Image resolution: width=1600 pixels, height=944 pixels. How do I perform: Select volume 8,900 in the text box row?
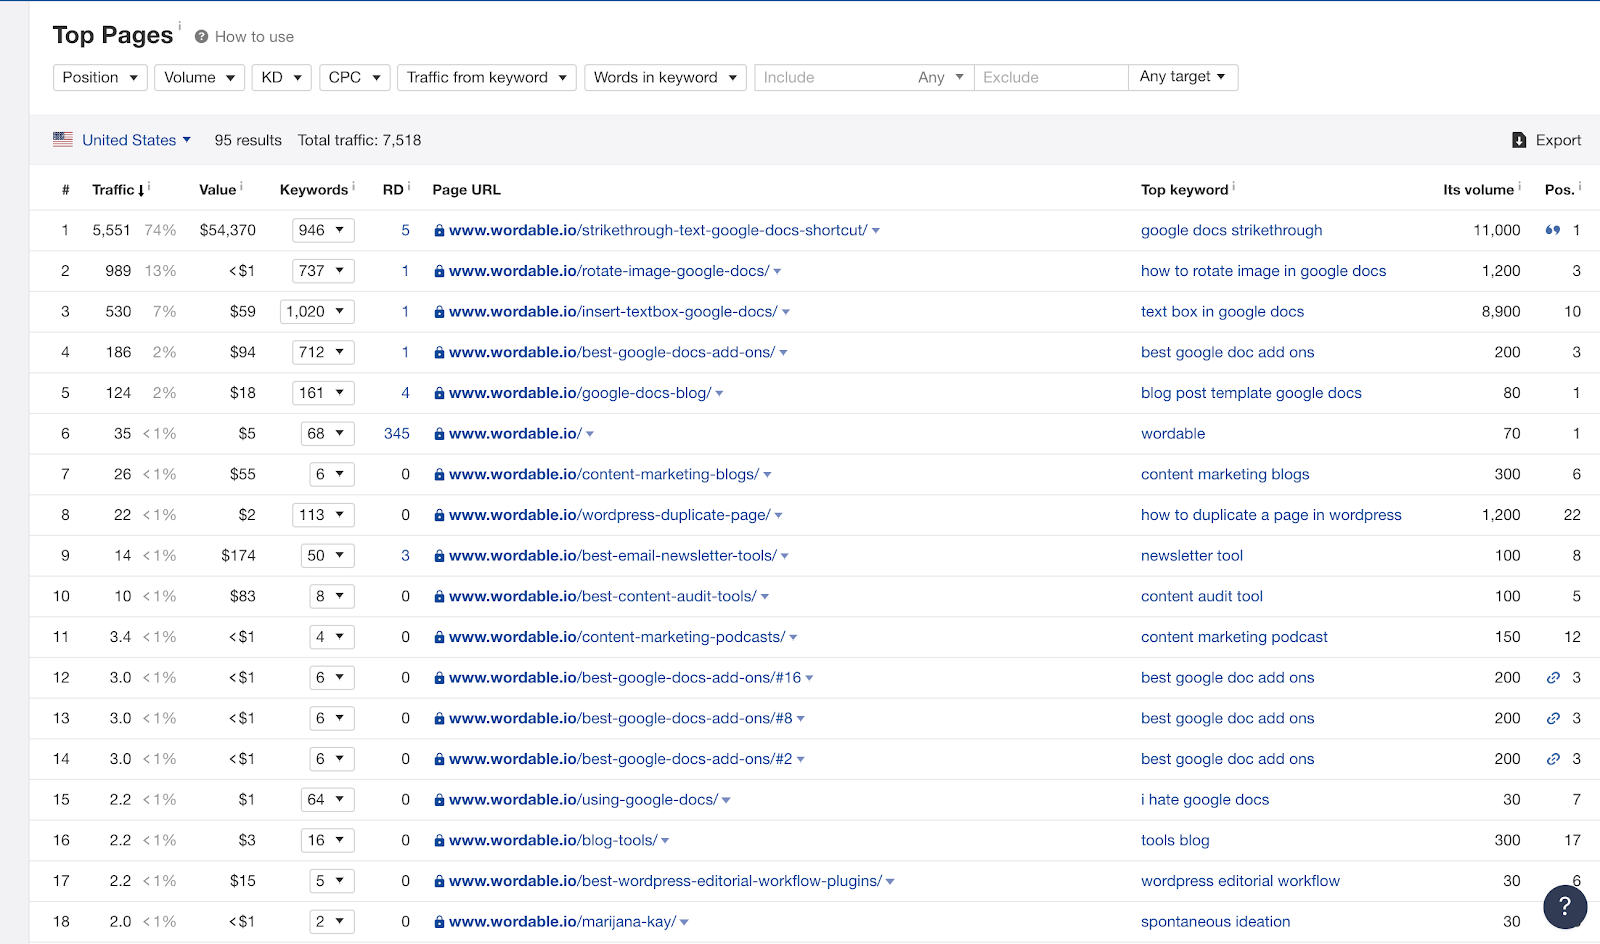(x=1501, y=312)
